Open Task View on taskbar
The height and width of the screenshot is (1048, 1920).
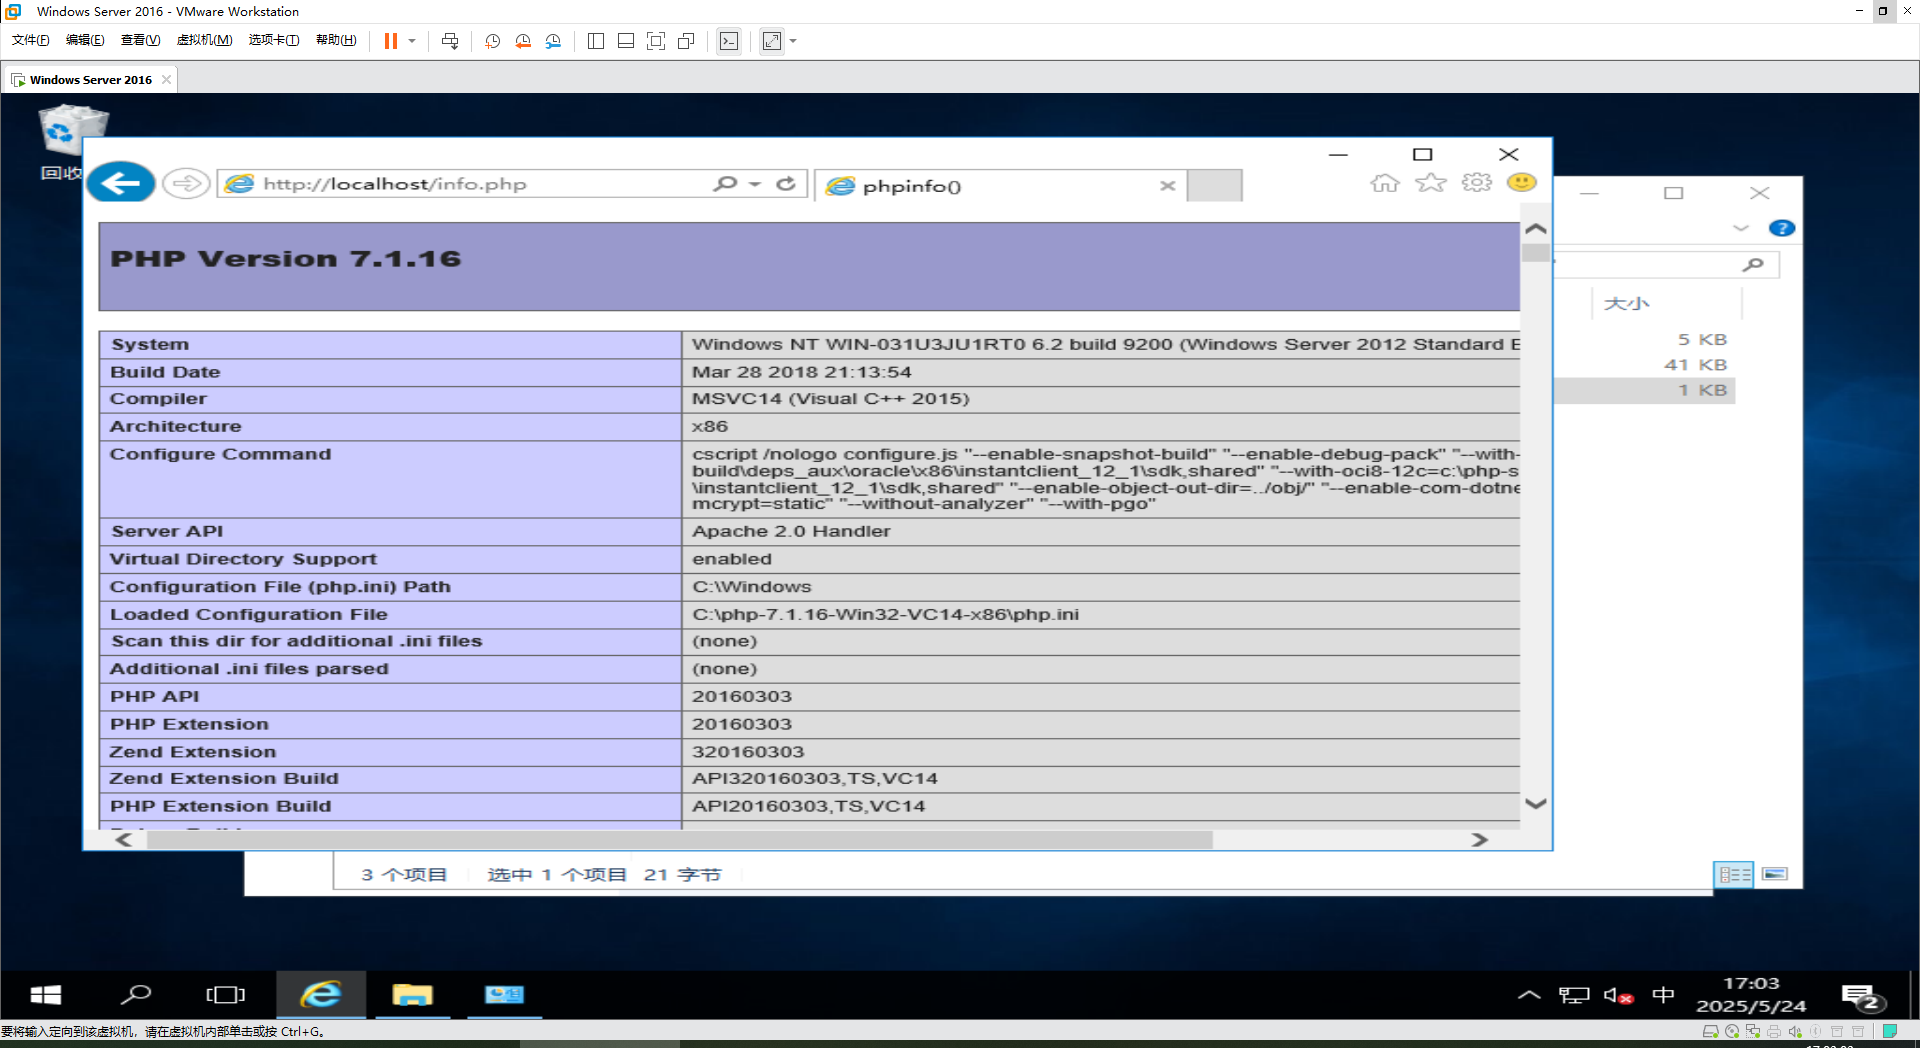coord(226,995)
